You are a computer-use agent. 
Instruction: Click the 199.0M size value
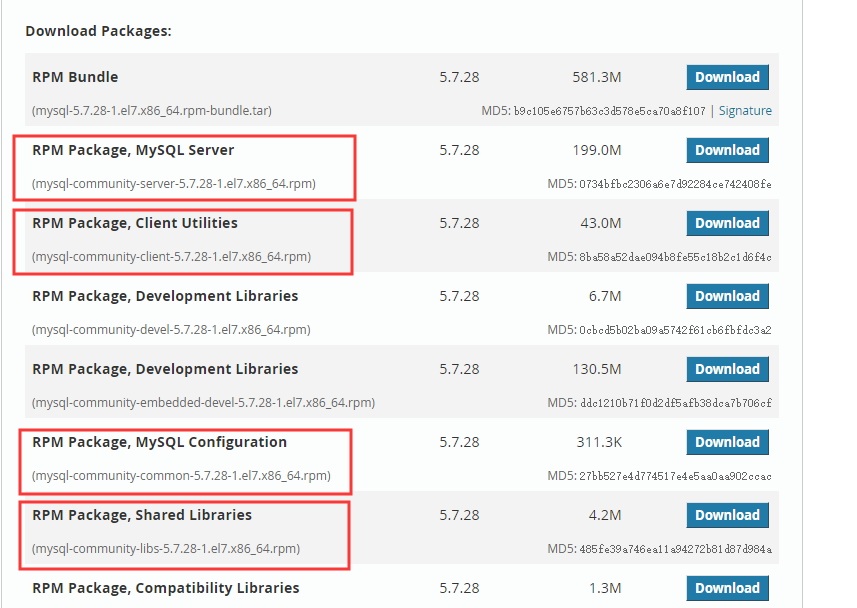597,150
